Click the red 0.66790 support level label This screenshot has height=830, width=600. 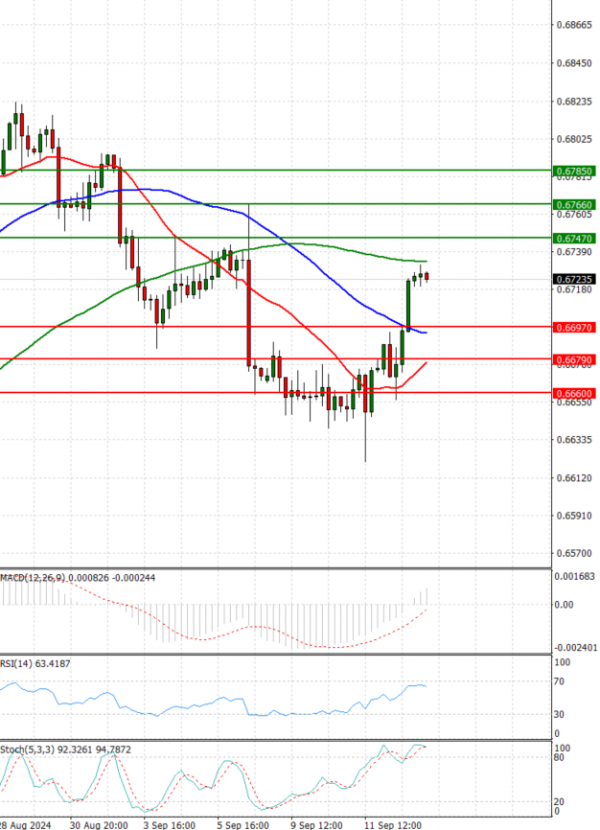(574, 360)
